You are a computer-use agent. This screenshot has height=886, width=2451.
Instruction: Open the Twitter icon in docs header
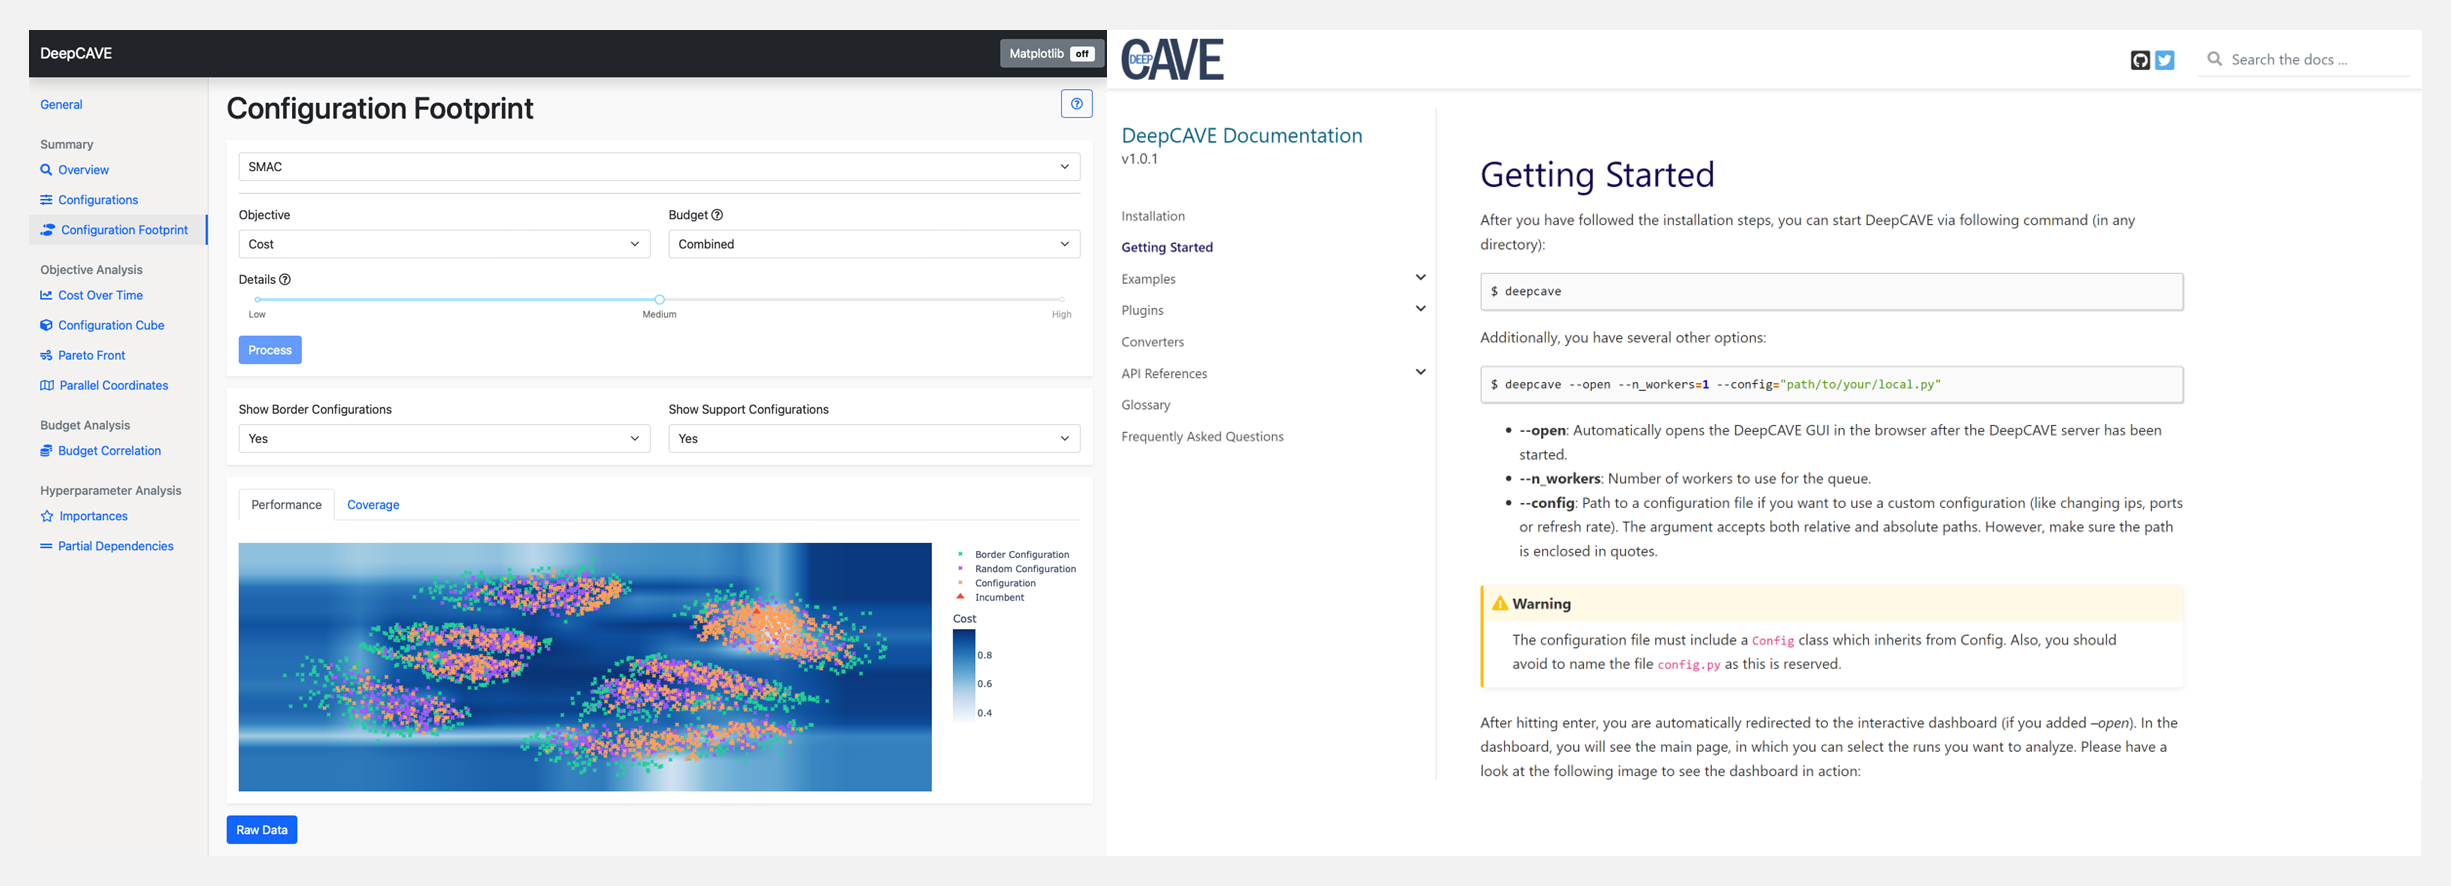coord(2165,60)
